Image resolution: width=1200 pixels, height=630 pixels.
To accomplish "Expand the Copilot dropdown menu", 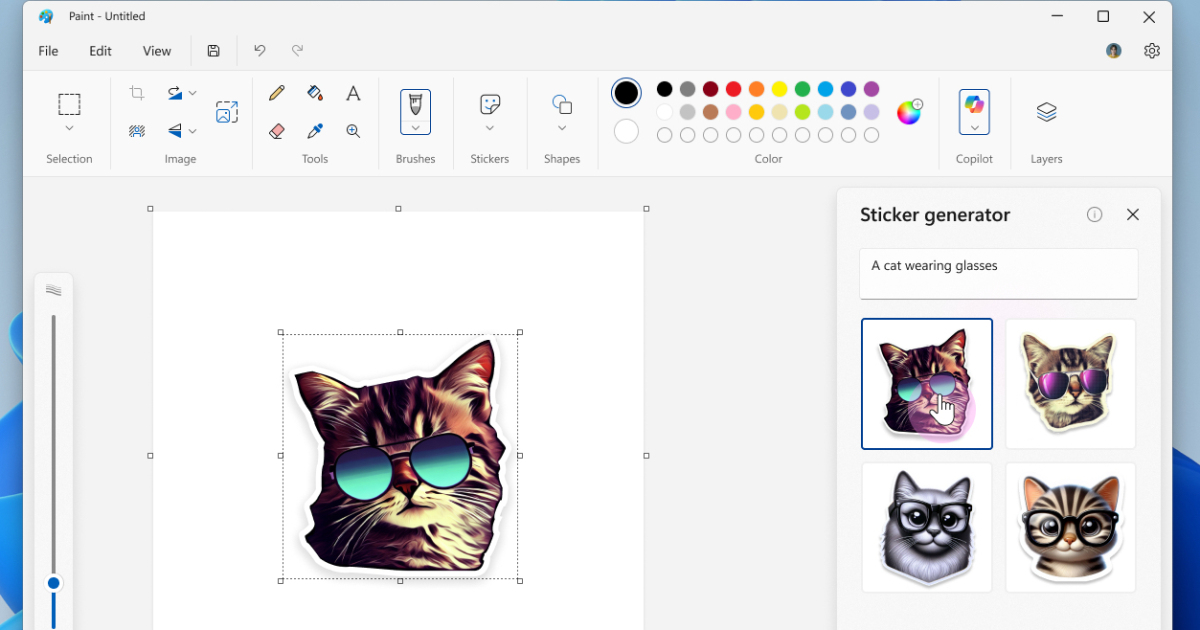I will pyautogui.click(x=974, y=128).
